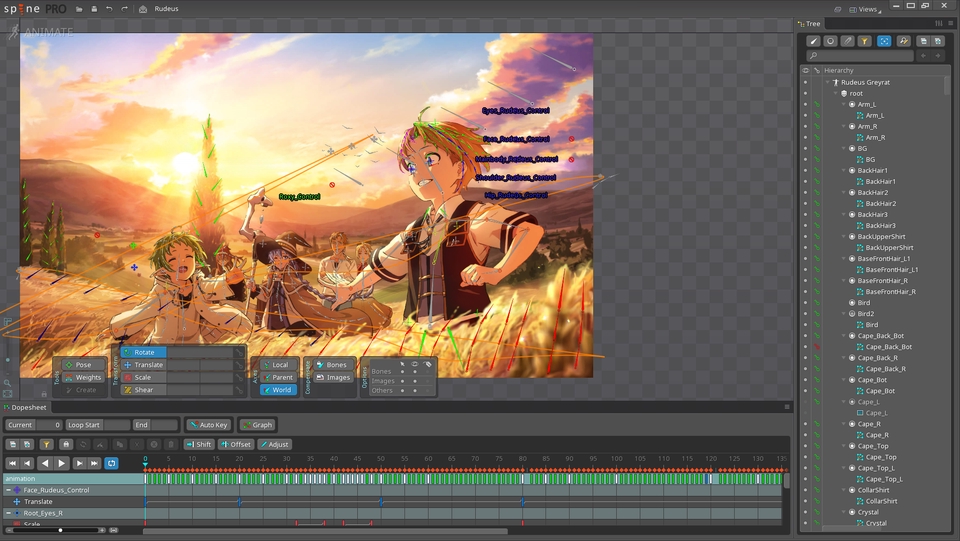The image size is (960, 541).
Task: Click the tree brush filter icon
Action: (813, 41)
